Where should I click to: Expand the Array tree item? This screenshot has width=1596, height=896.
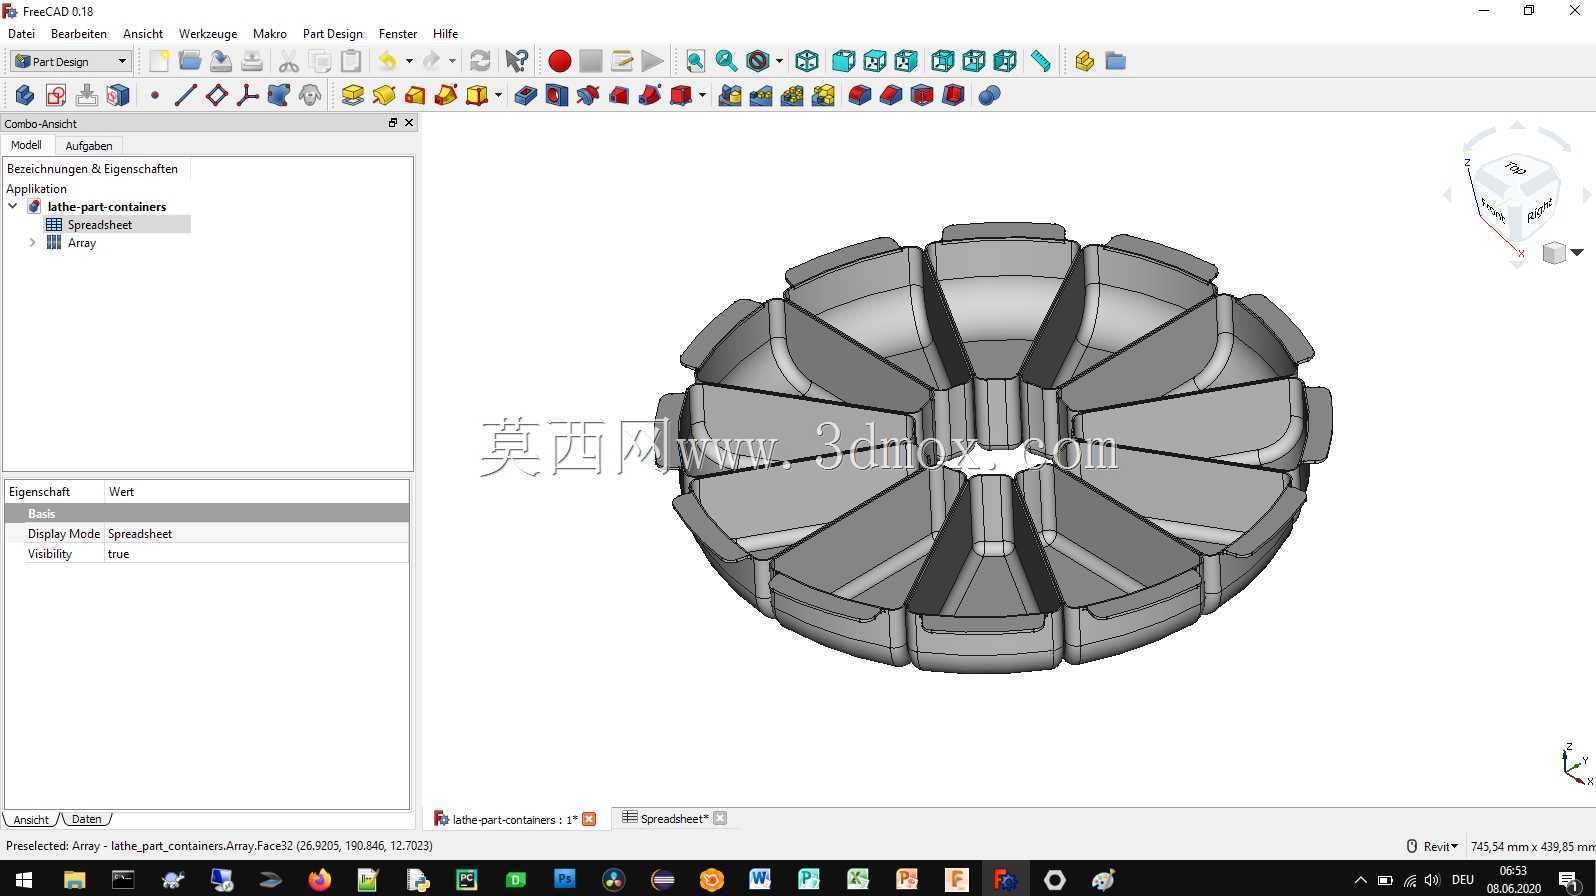(x=33, y=242)
